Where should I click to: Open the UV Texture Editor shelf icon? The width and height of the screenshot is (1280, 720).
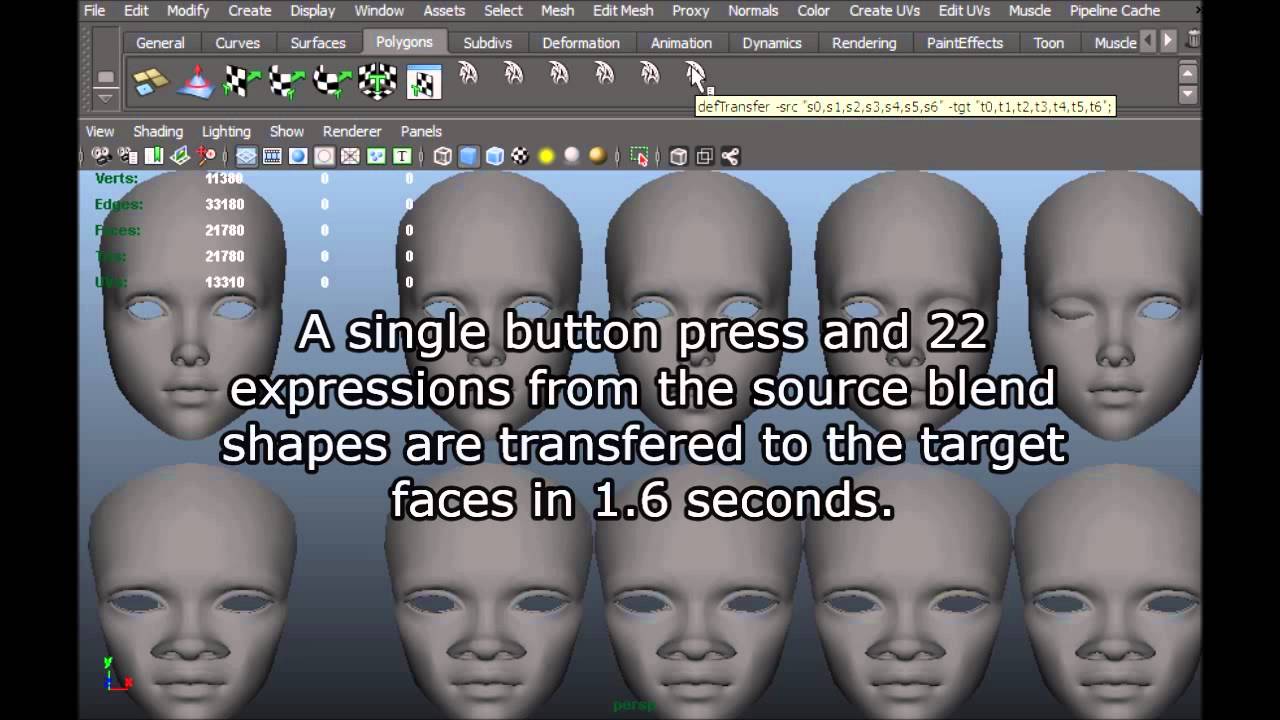point(424,81)
